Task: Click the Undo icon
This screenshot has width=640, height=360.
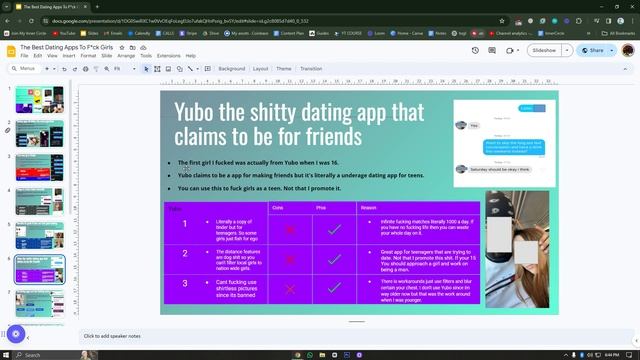Action: pyautogui.click(x=64, y=69)
